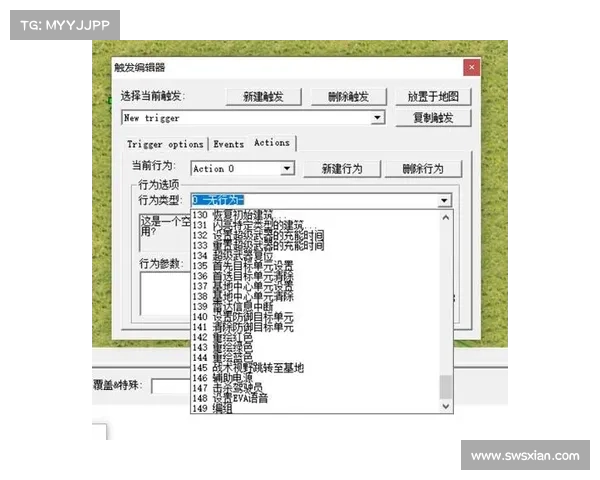This screenshot has height=480, width=600.
Task: Select list item 132 设置超级武器的充能时间
Action: pyautogui.click(x=316, y=235)
